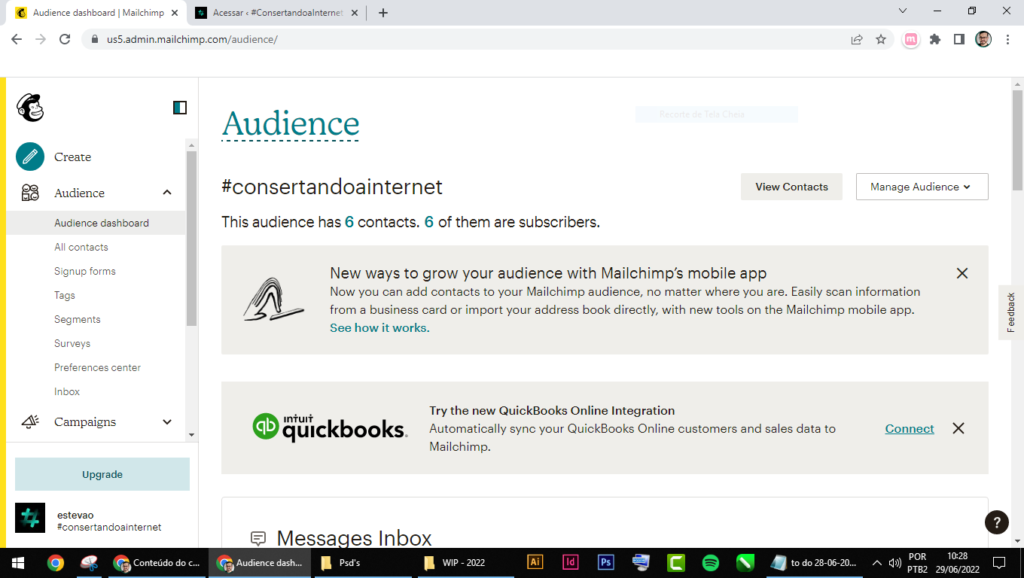1024x578 pixels.
Task: Click the View Contacts button
Action: click(792, 187)
